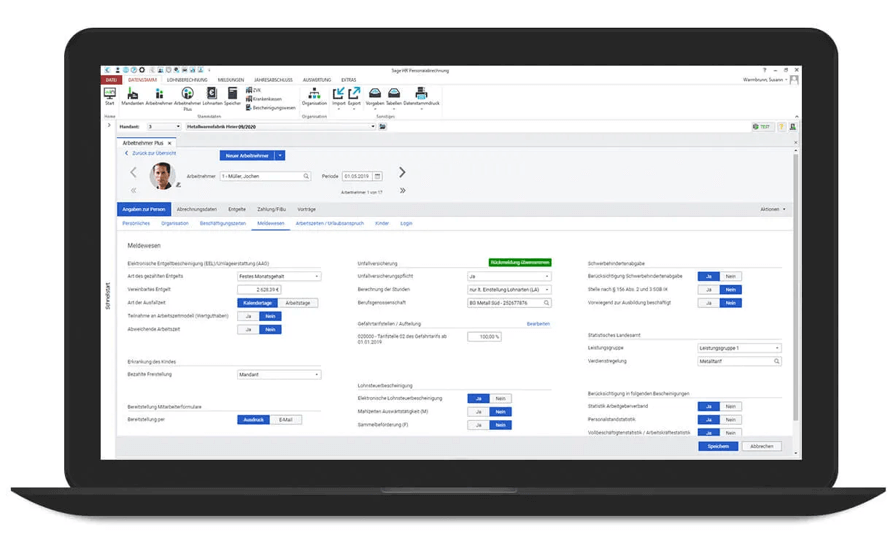The height and width of the screenshot is (540, 896).
Task: Click the employee profile photo
Action: coord(162,176)
